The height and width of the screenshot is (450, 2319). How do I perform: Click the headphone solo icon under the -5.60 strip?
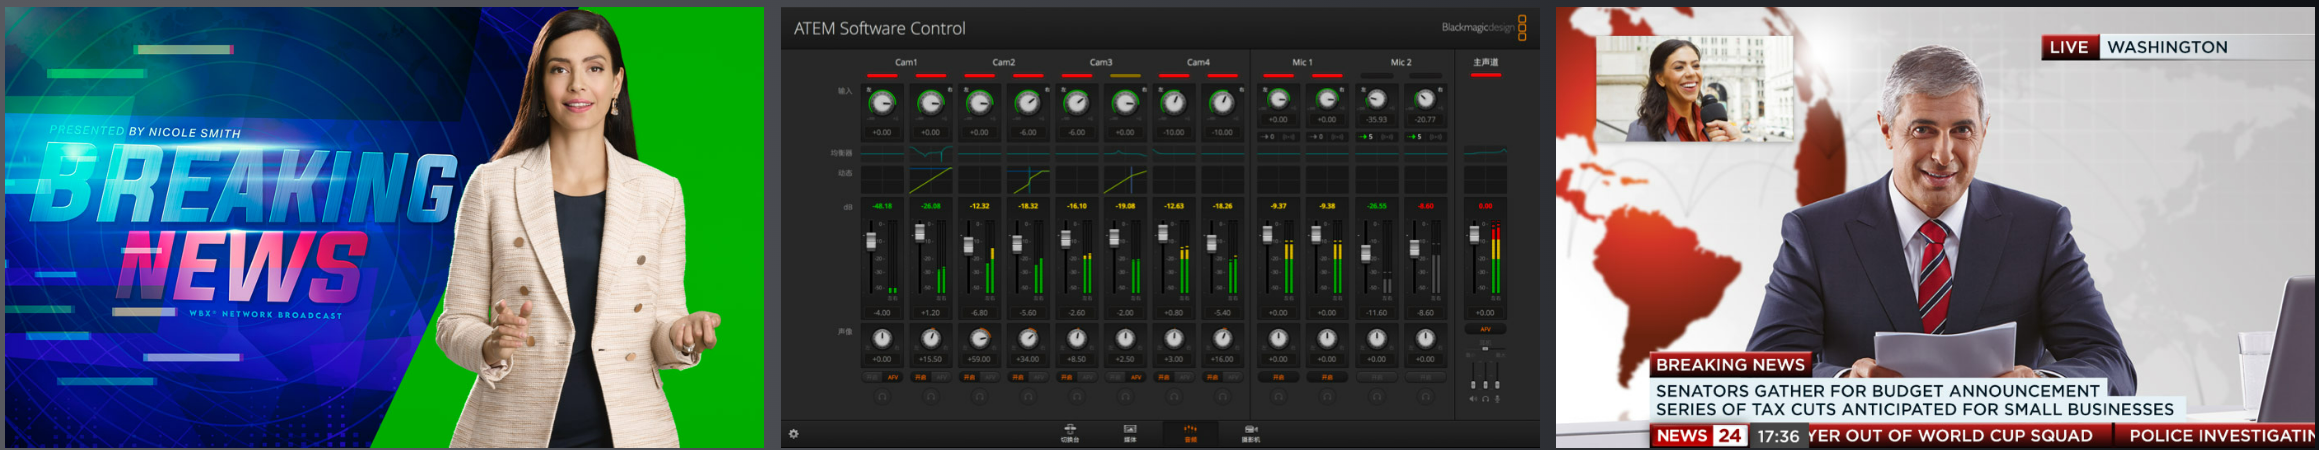tap(1028, 396)
